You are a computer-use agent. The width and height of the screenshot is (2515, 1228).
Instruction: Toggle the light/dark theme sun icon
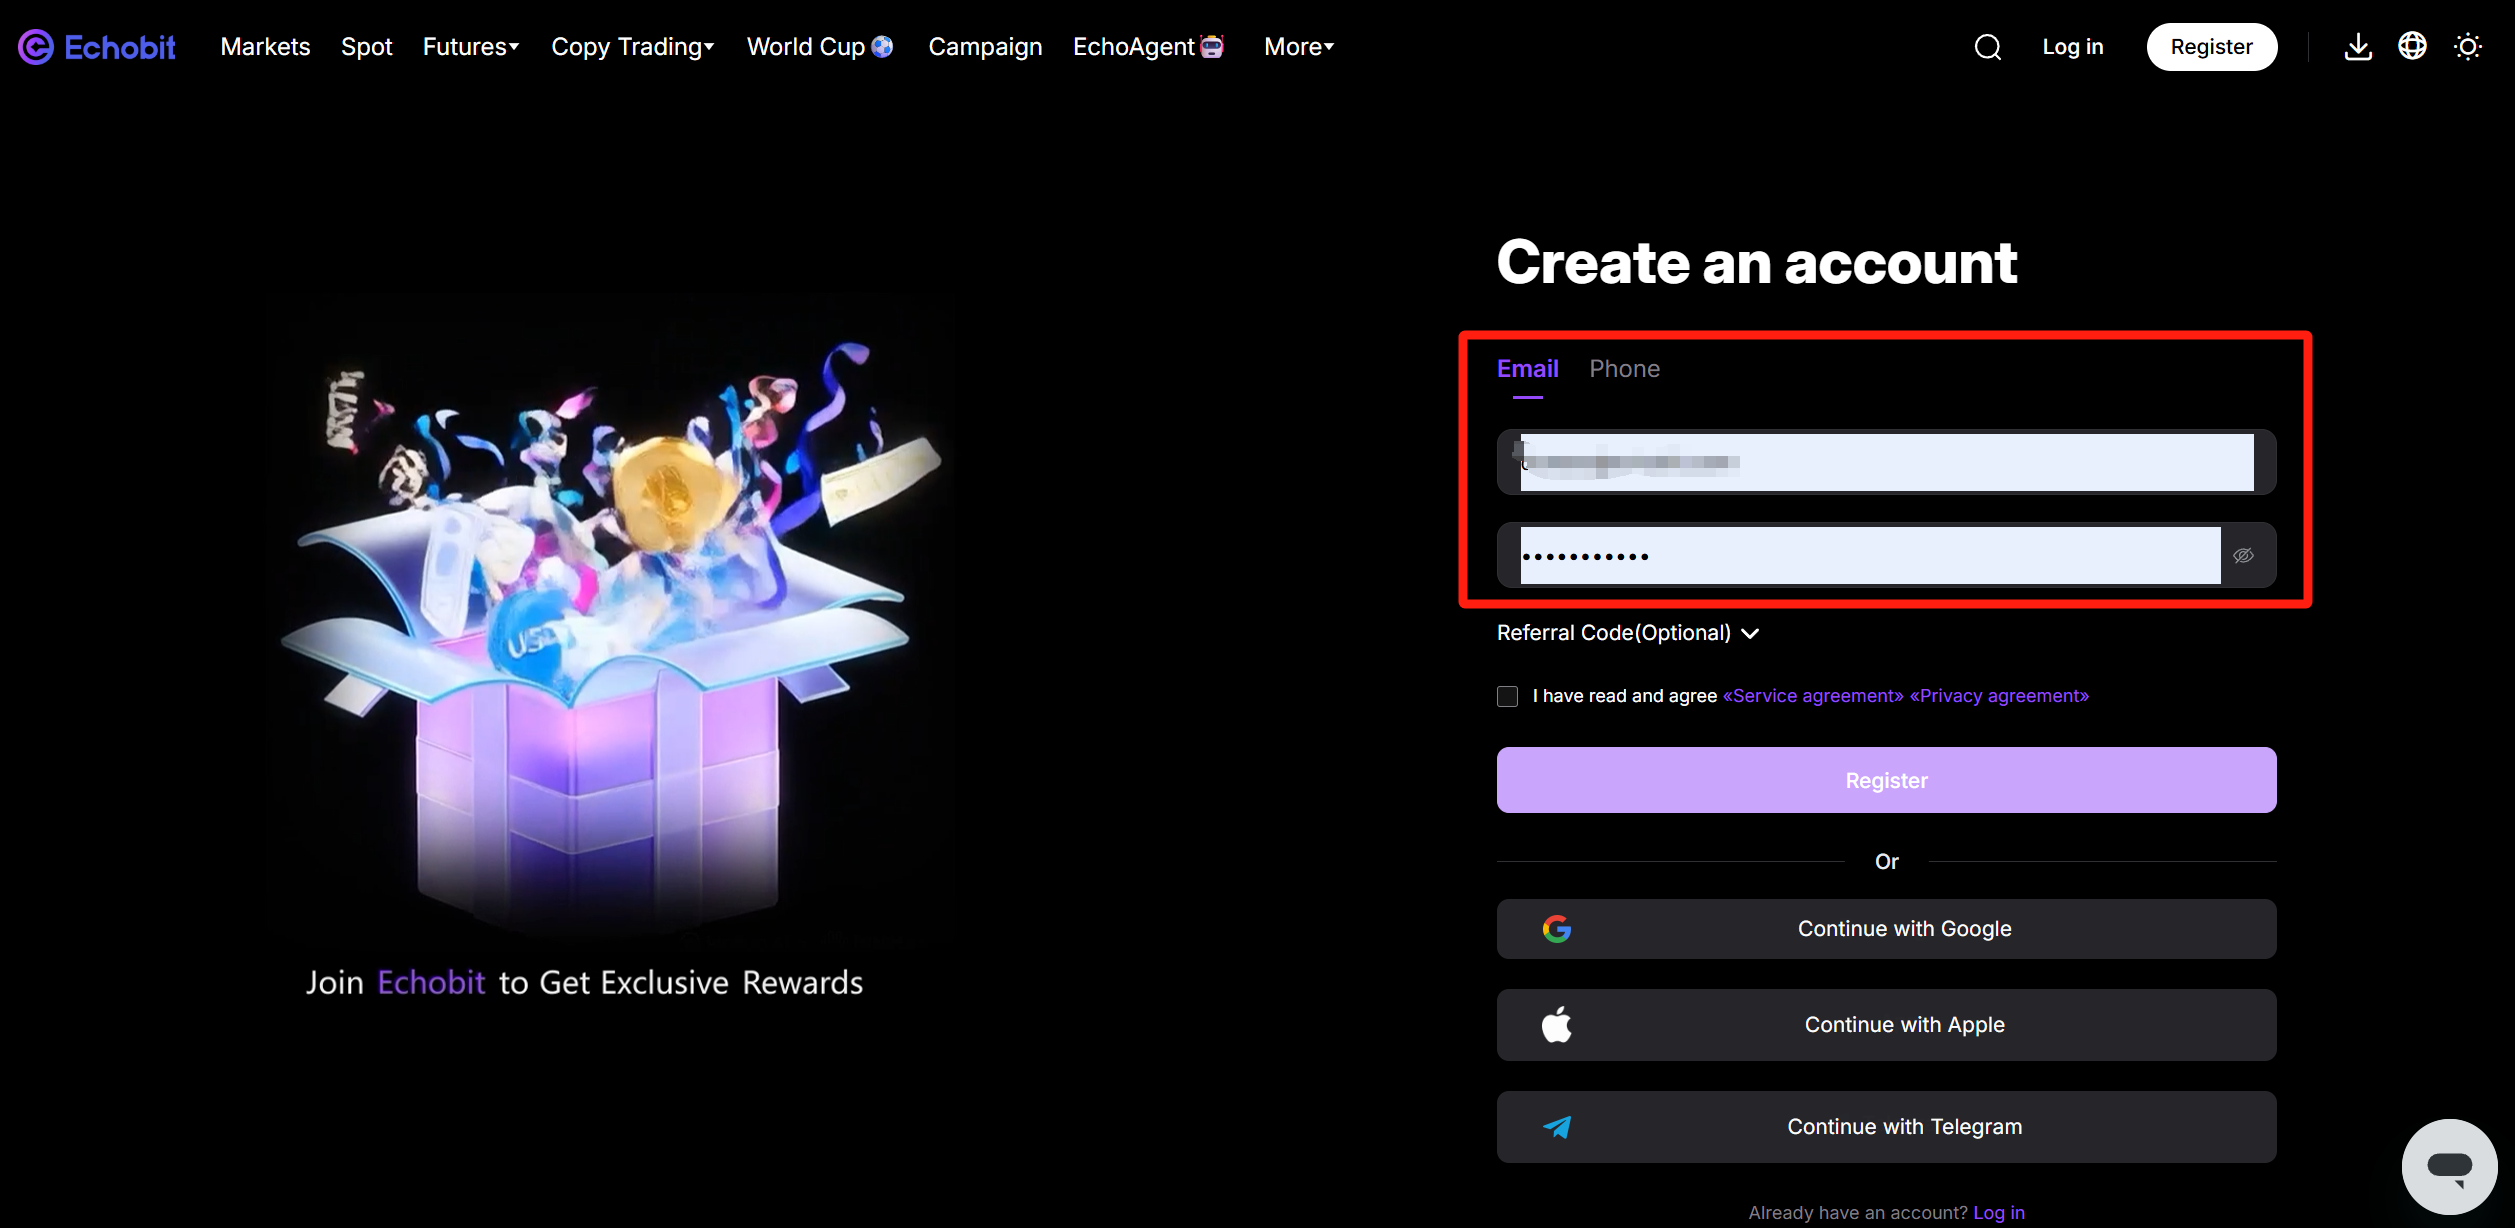[x=2468, y=47]
